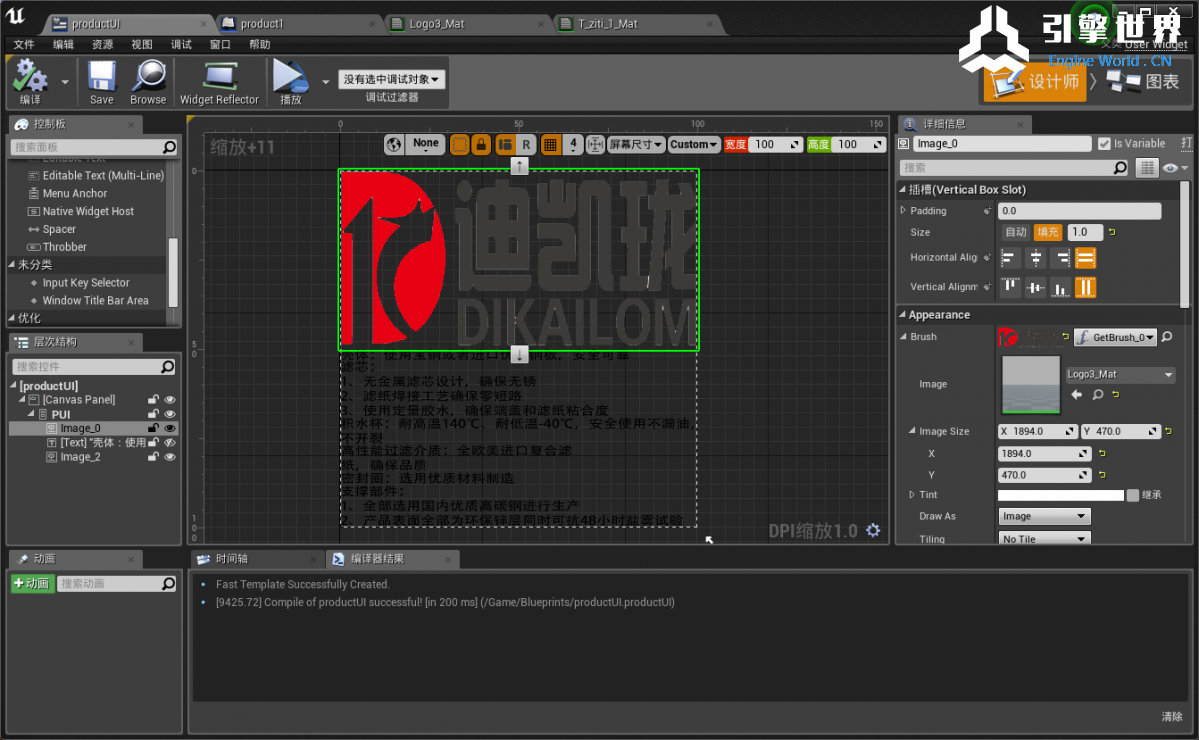Open the 窗口 (Window) menu
The width and height of the screenshot is (1199, 740).
point(220,44)
